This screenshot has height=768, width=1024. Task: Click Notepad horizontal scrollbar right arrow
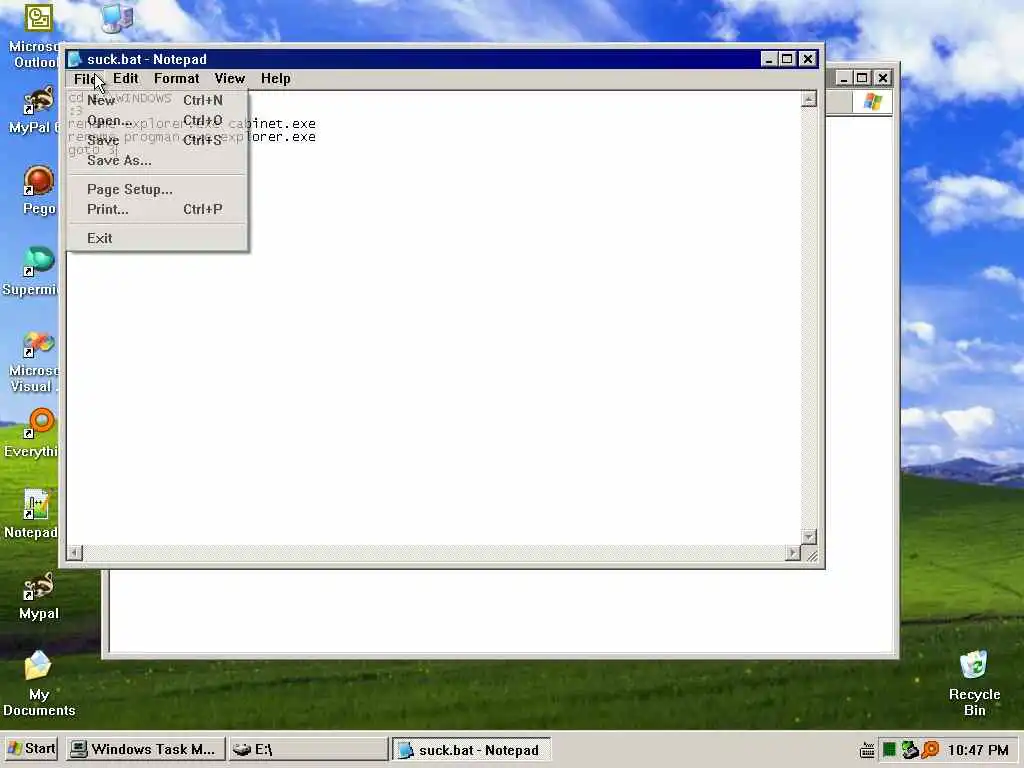793,553
